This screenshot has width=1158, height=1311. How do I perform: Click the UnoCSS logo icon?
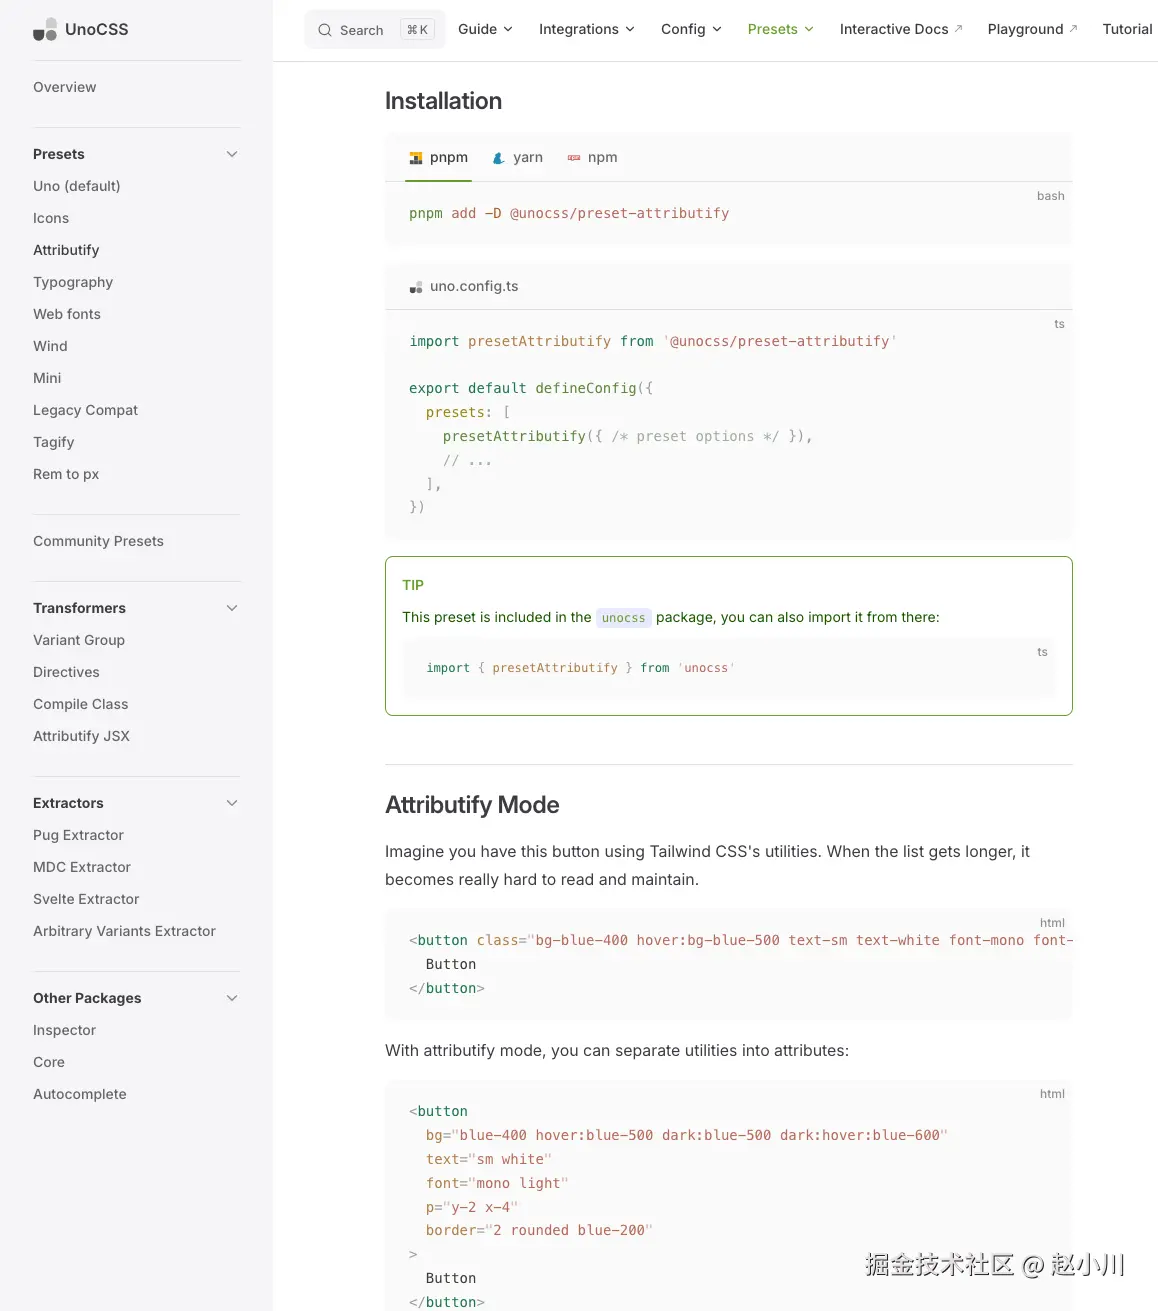coord(45,30)
